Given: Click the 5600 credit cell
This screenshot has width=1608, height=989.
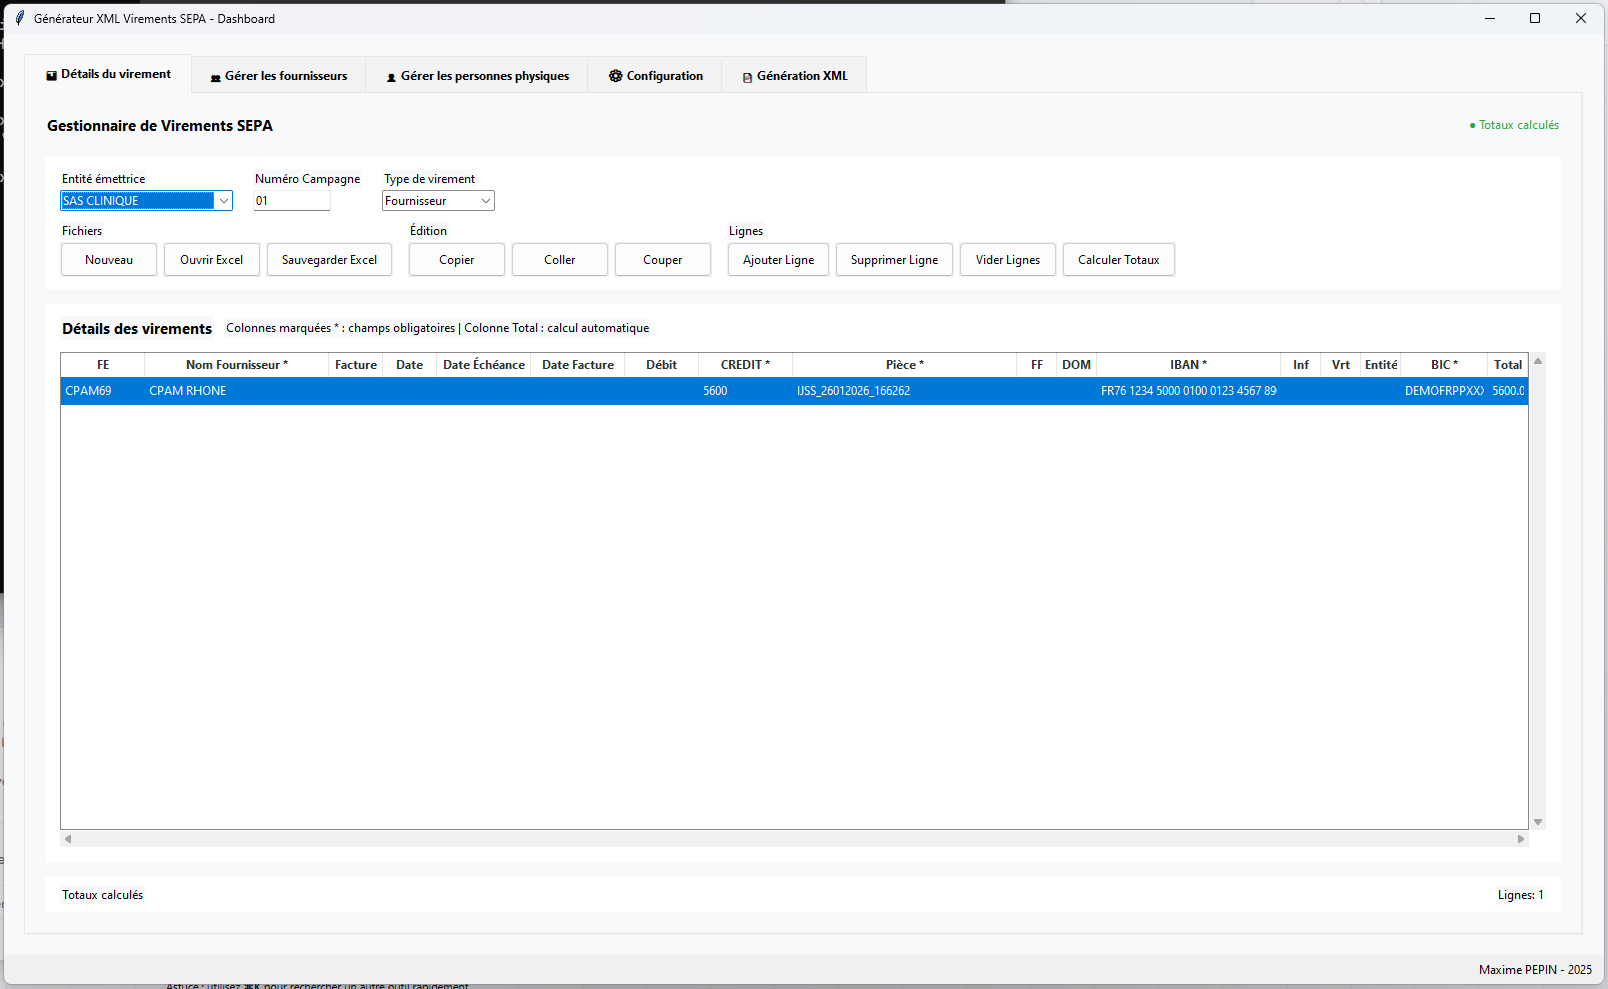Looking at the screenshot, I should click(x=745, y=391).
